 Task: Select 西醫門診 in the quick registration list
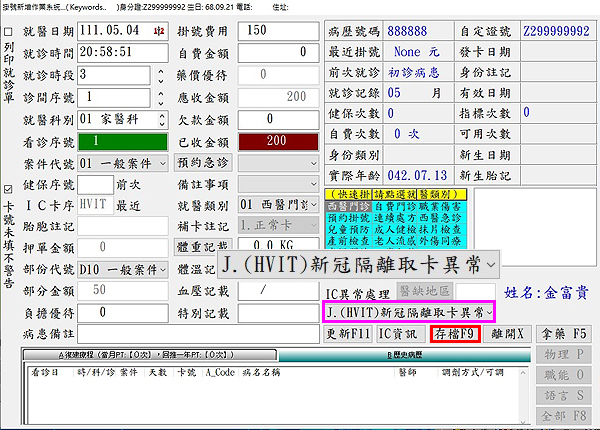(x=347, y=204)
